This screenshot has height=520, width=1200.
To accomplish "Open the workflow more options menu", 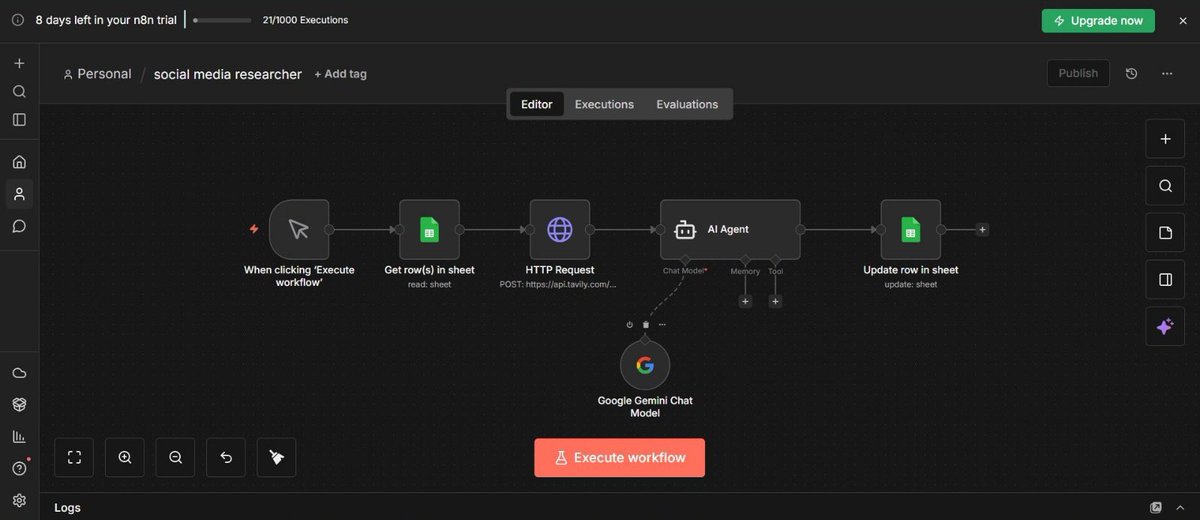I will tap(1167, 73).
